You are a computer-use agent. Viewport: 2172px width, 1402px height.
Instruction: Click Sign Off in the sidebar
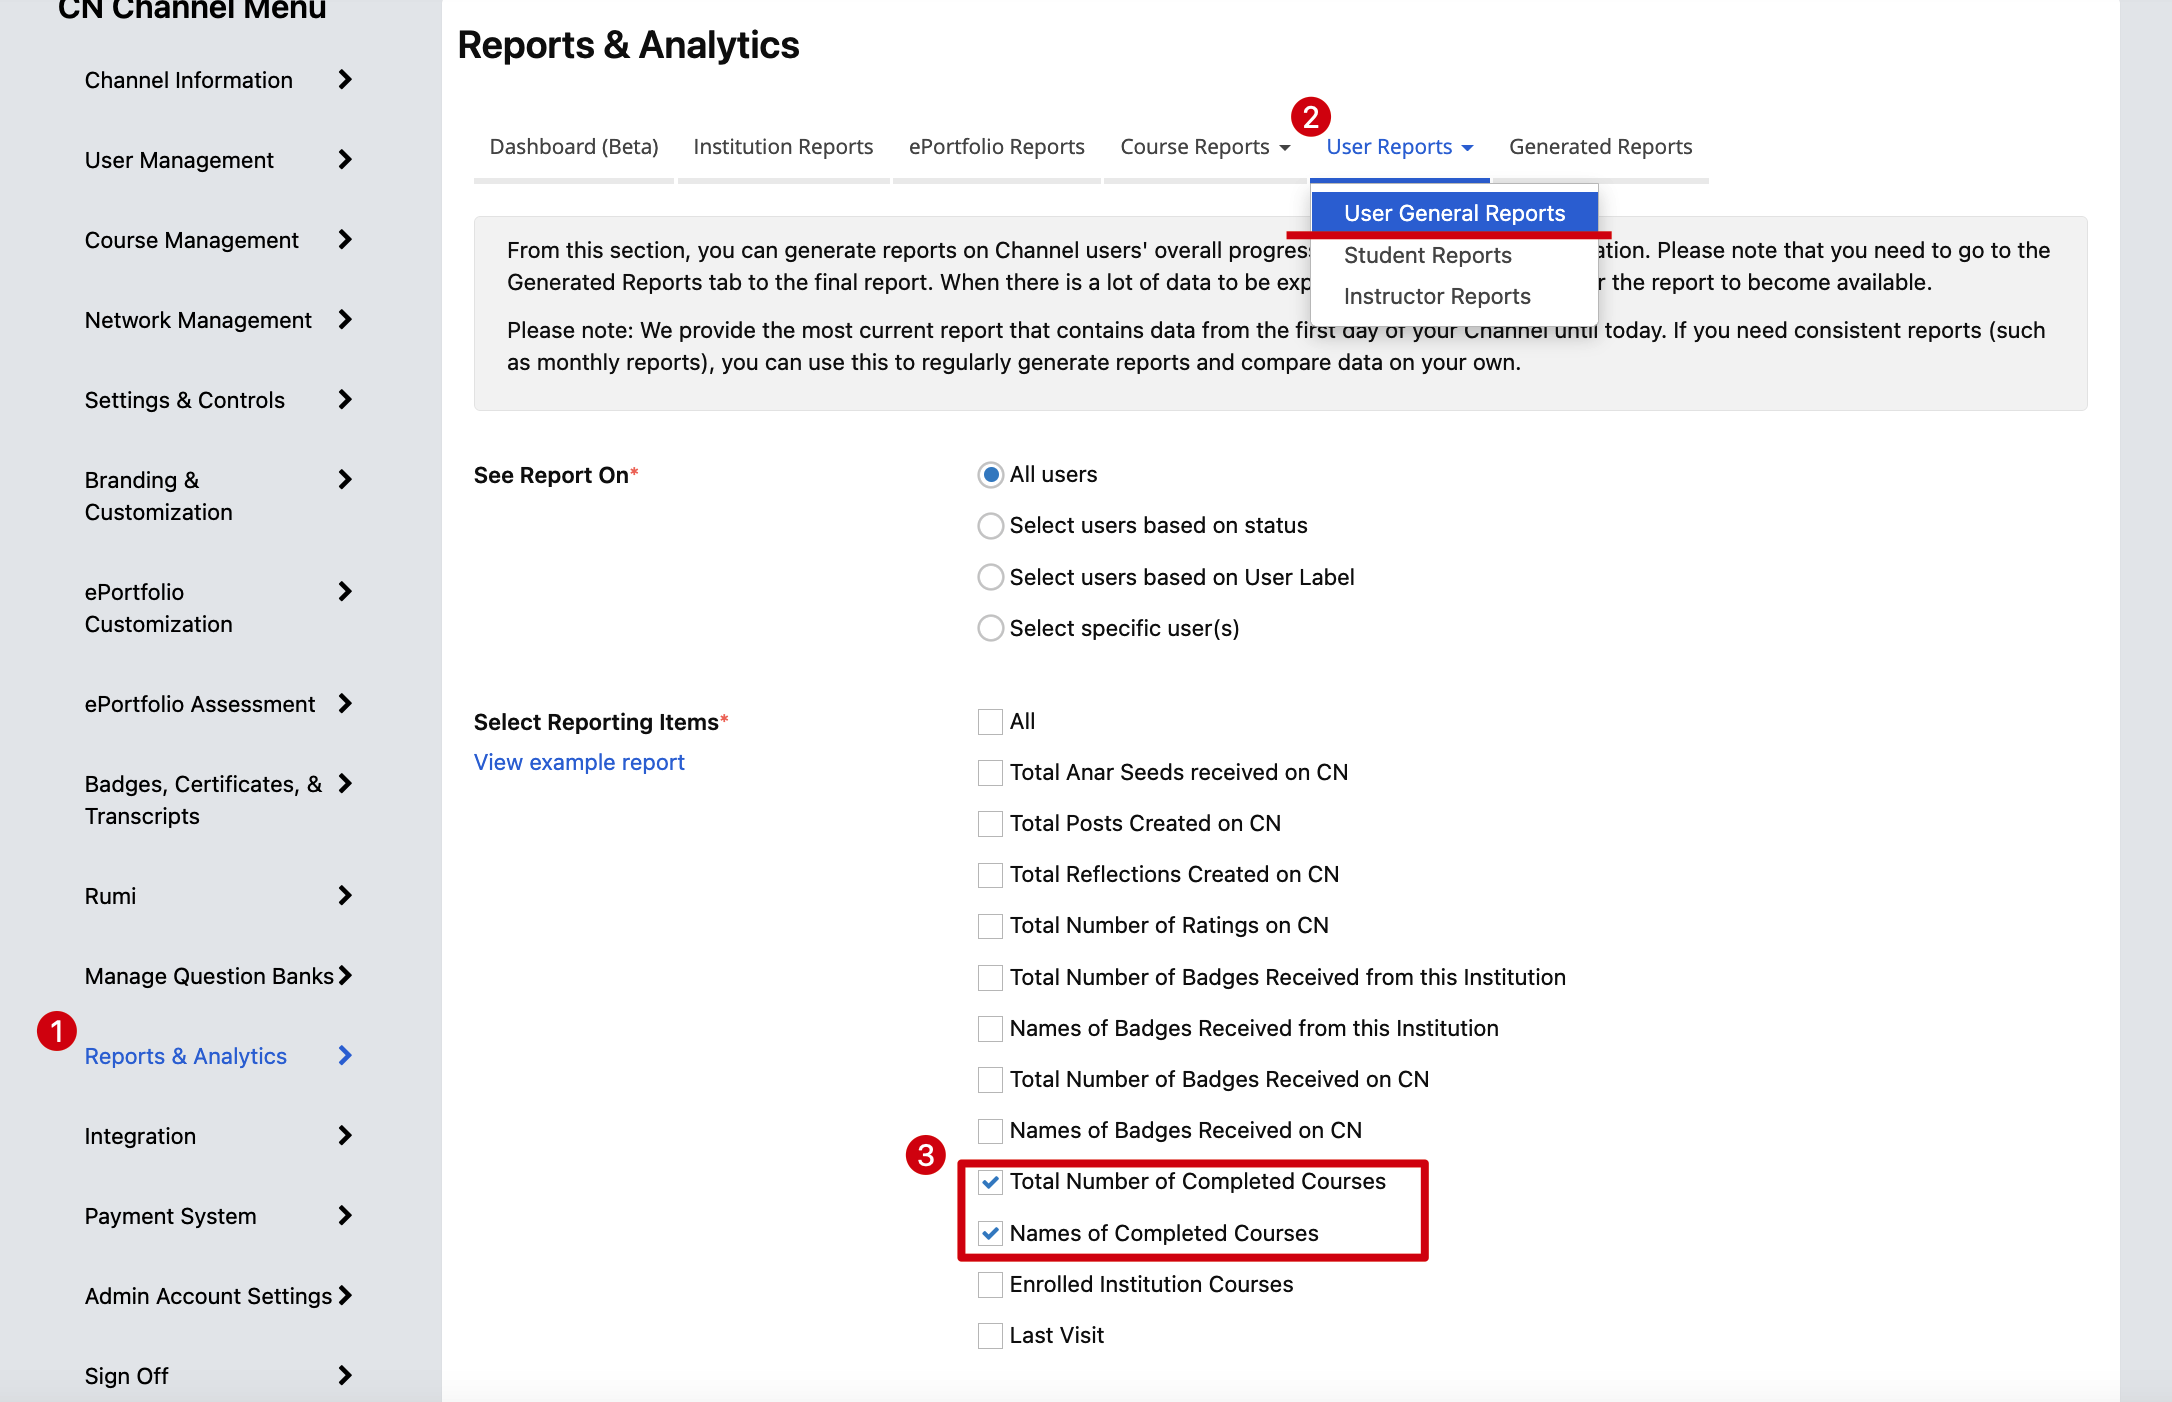point(127,1376)
